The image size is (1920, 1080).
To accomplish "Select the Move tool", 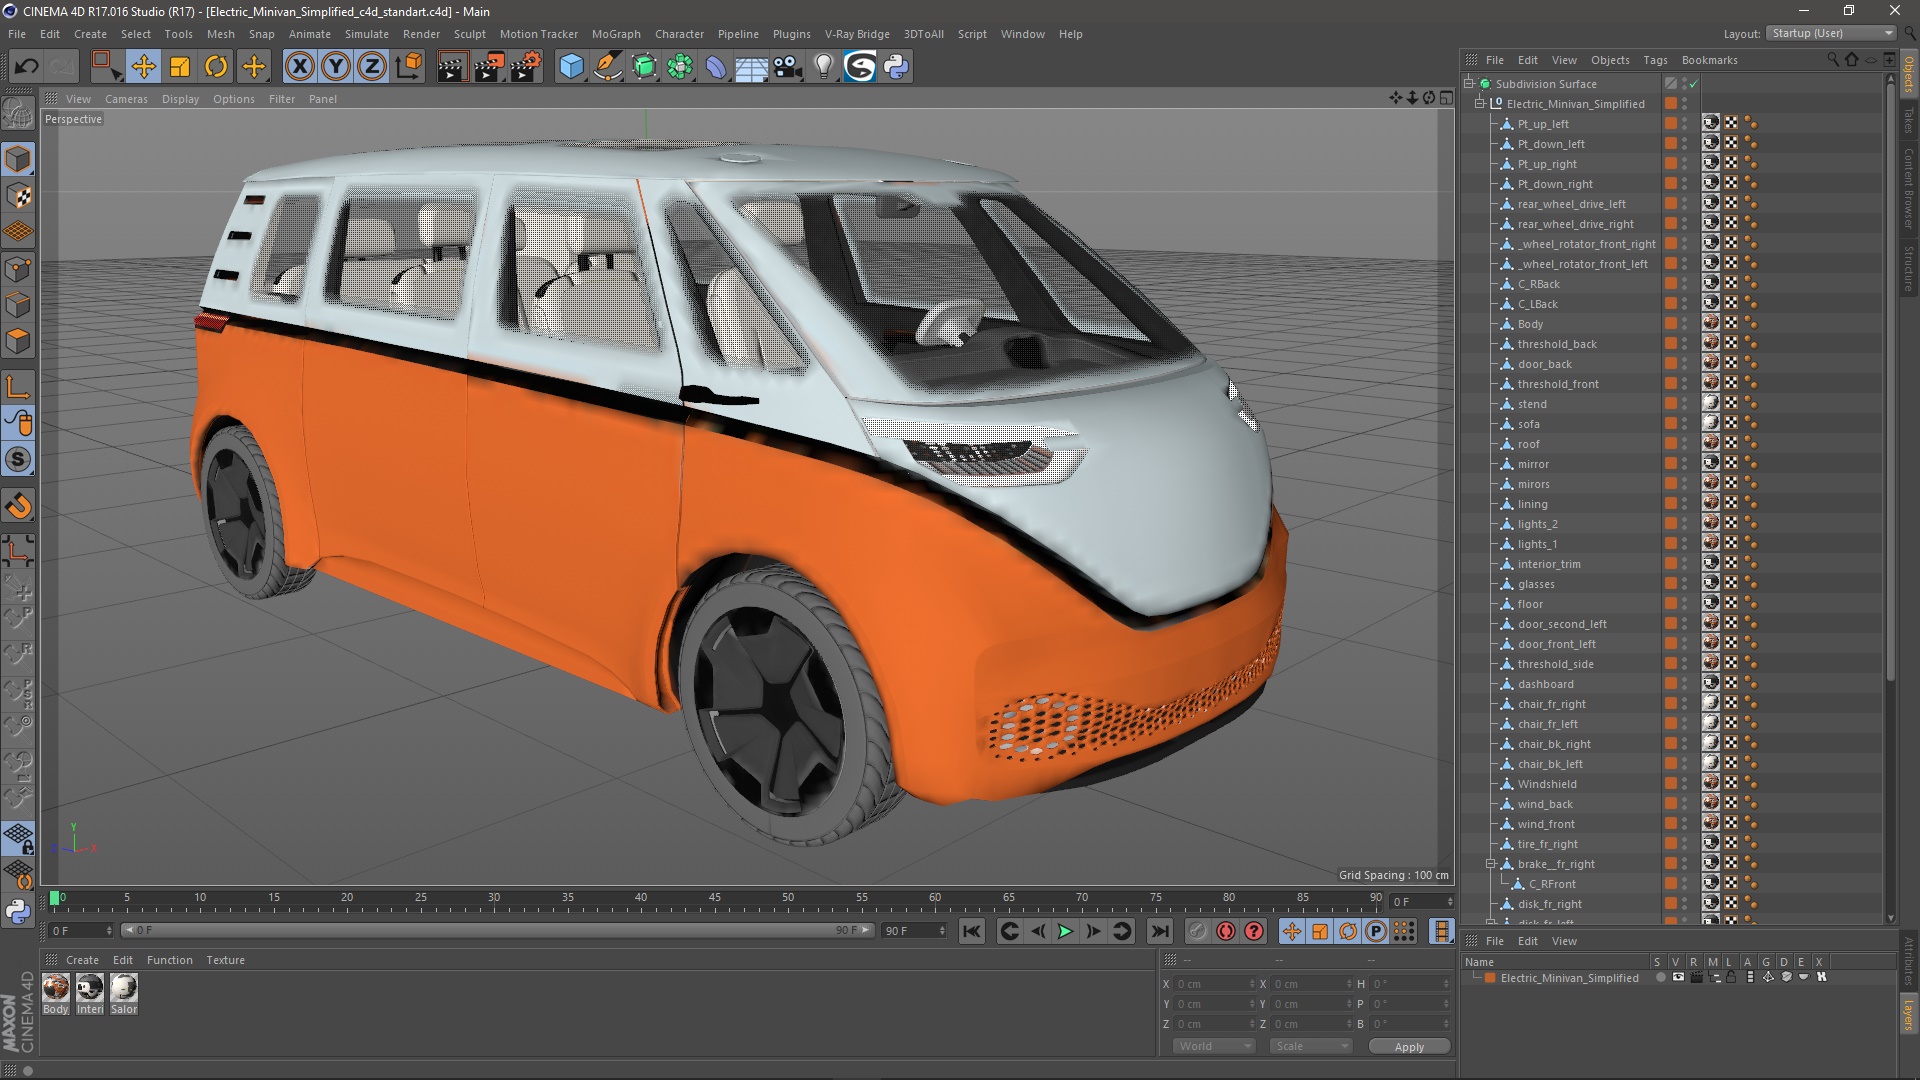I will pyautogui.click(x=143, y=67).
